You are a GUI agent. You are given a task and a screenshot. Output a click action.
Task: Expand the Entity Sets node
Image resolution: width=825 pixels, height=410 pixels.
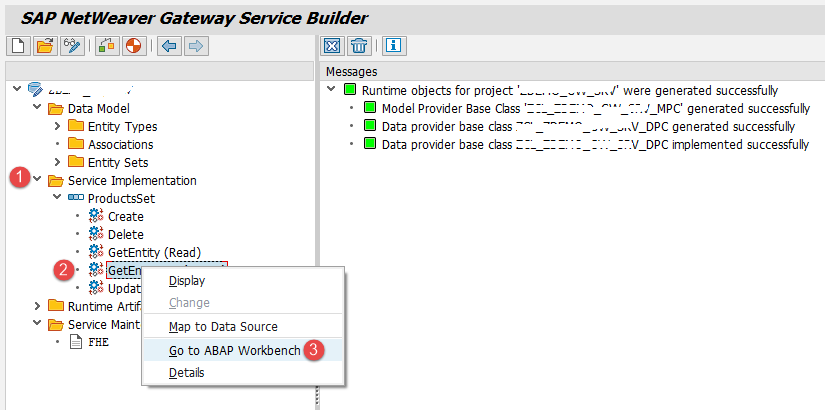click(57, 162)
